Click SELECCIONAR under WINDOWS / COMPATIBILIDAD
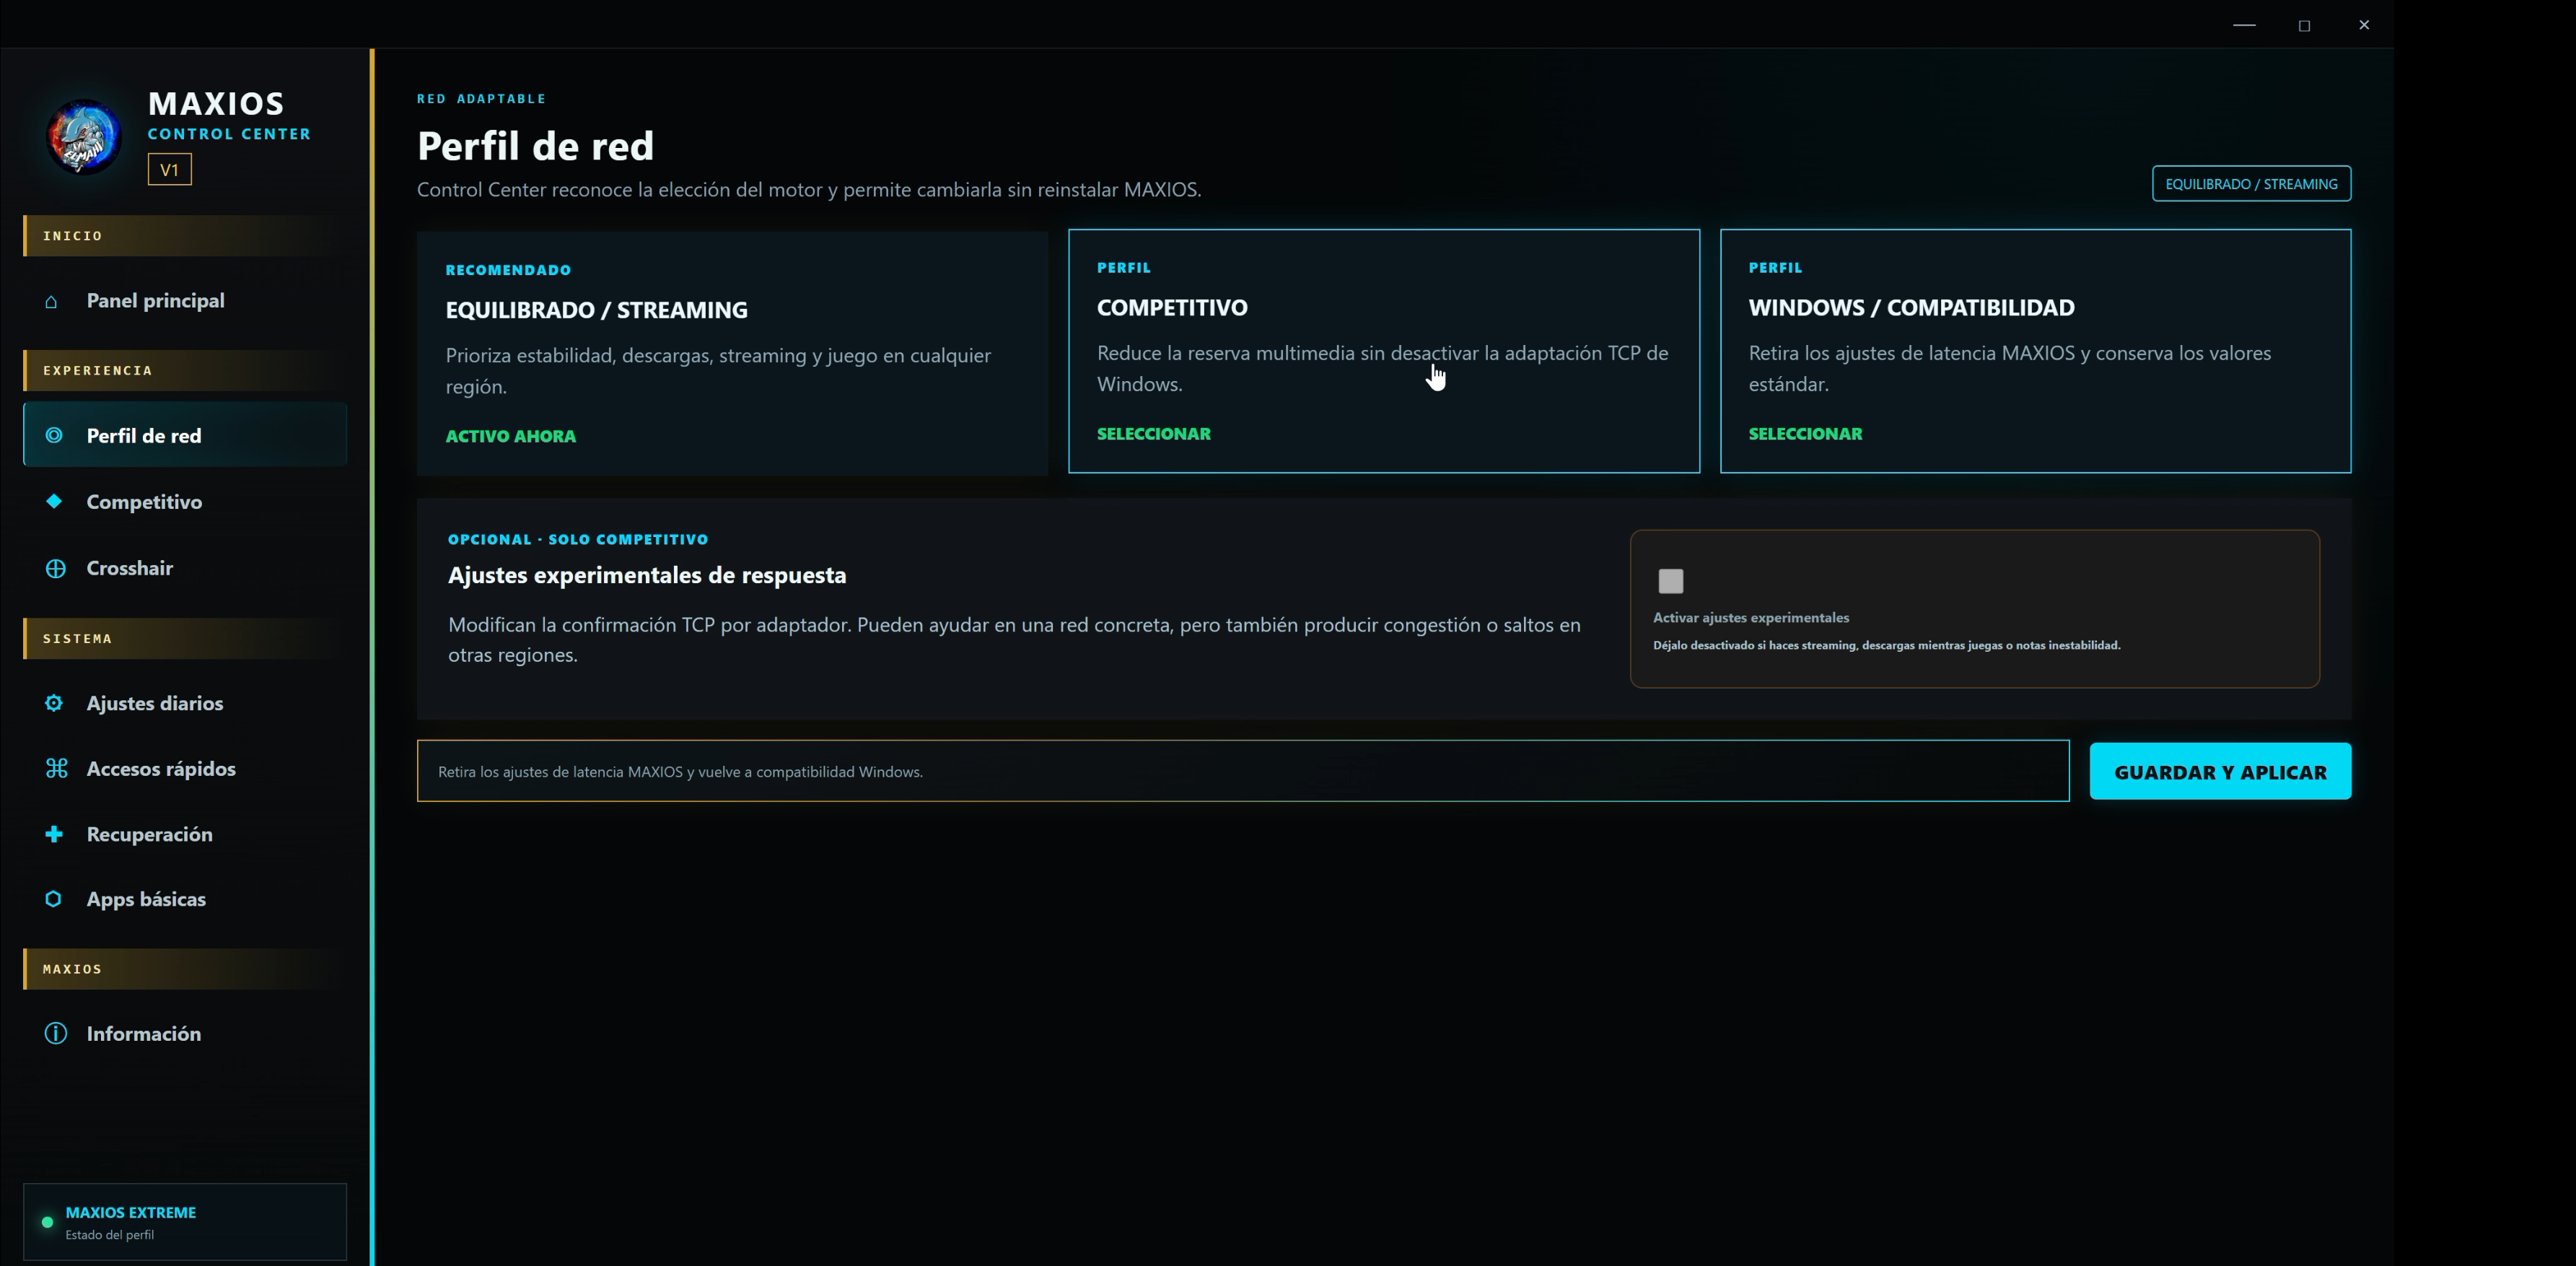This screenshot has width=2576, height=1266. point(1805,434)
